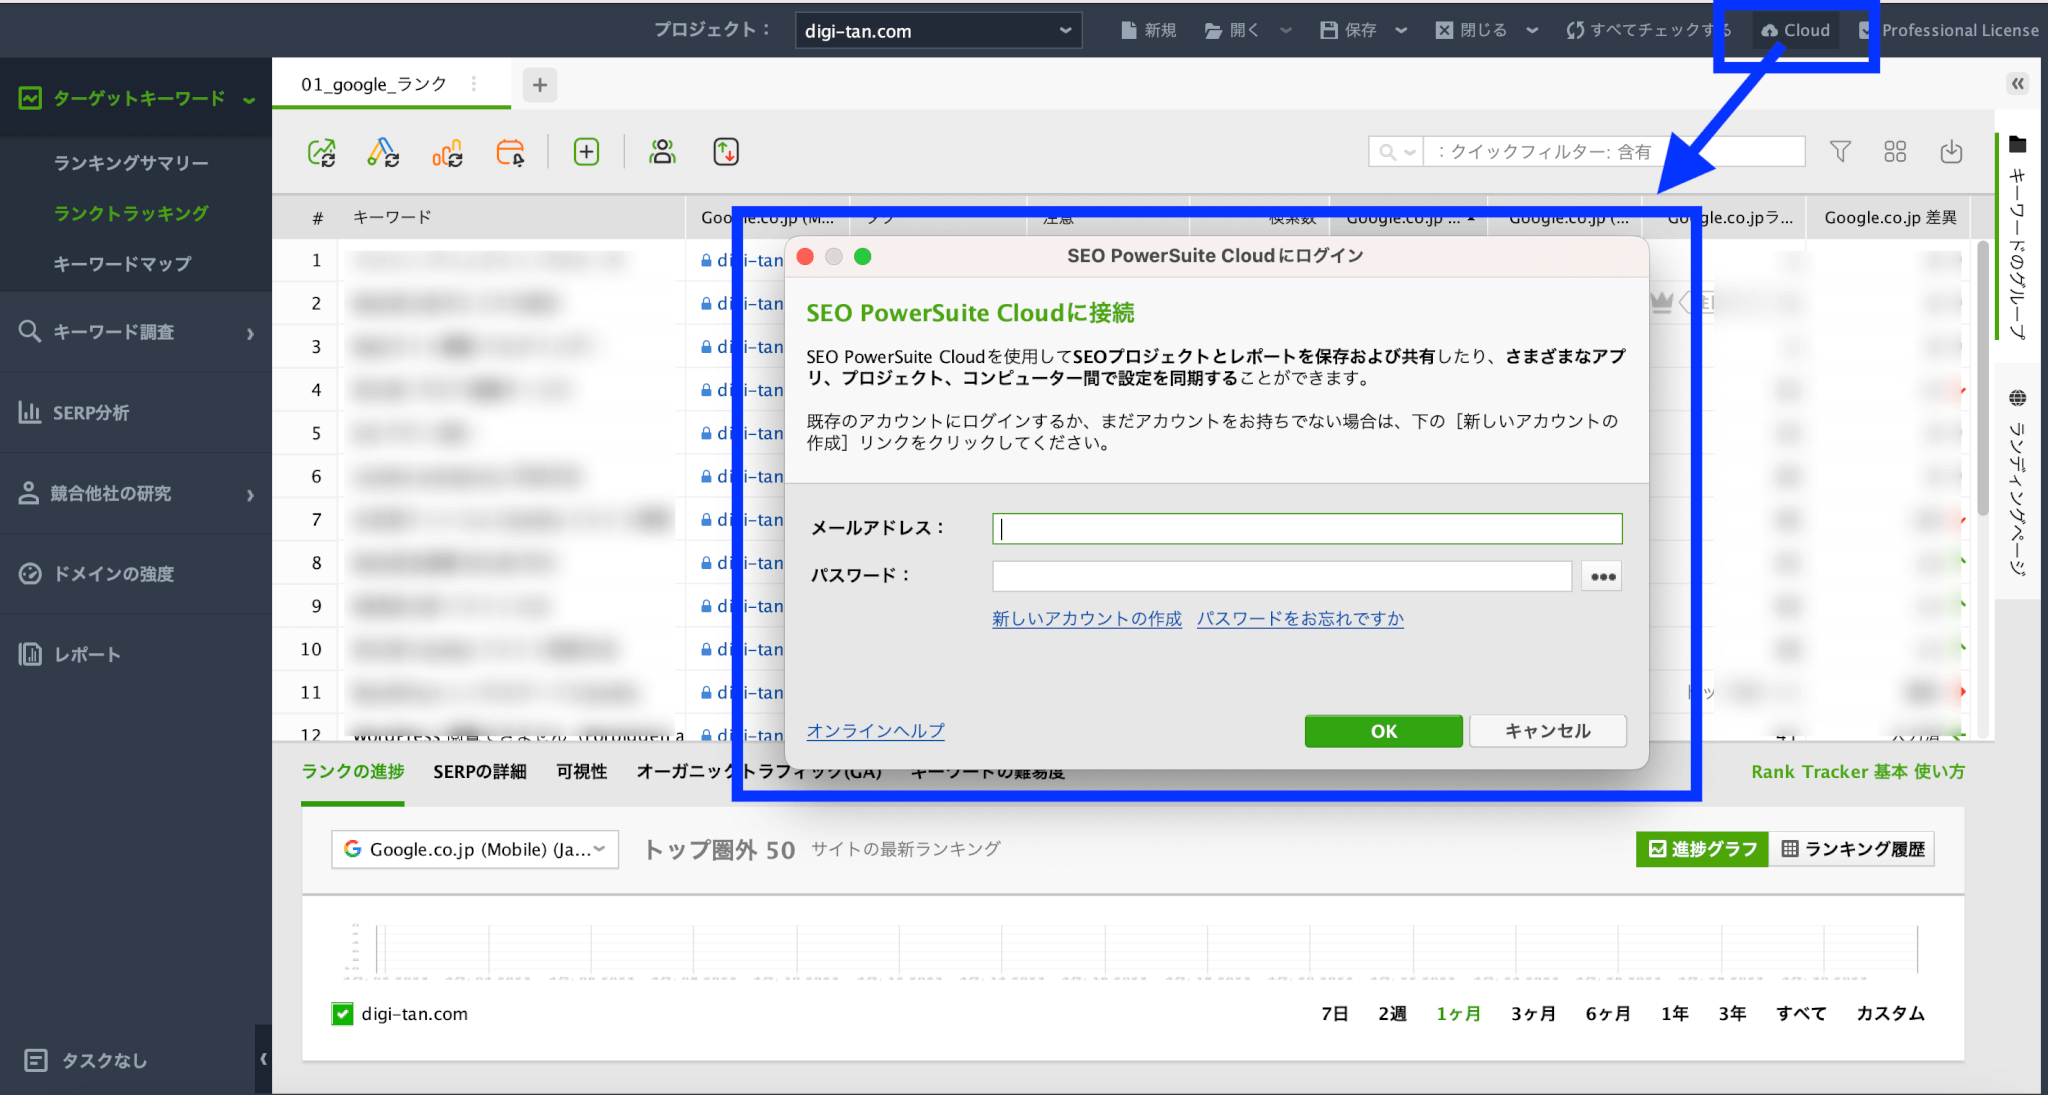
Task: Open the landing pages globe icon
Action: 2018,398
